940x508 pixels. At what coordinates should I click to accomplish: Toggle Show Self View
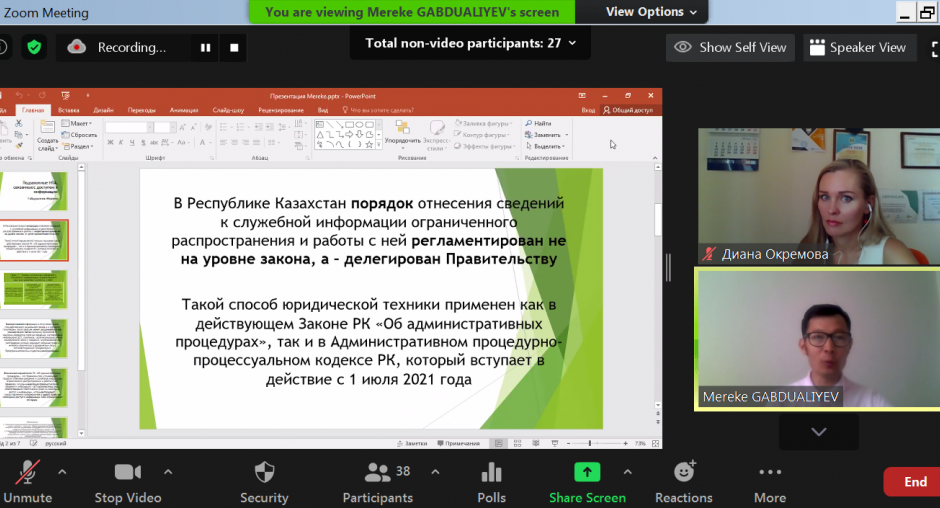730,47
